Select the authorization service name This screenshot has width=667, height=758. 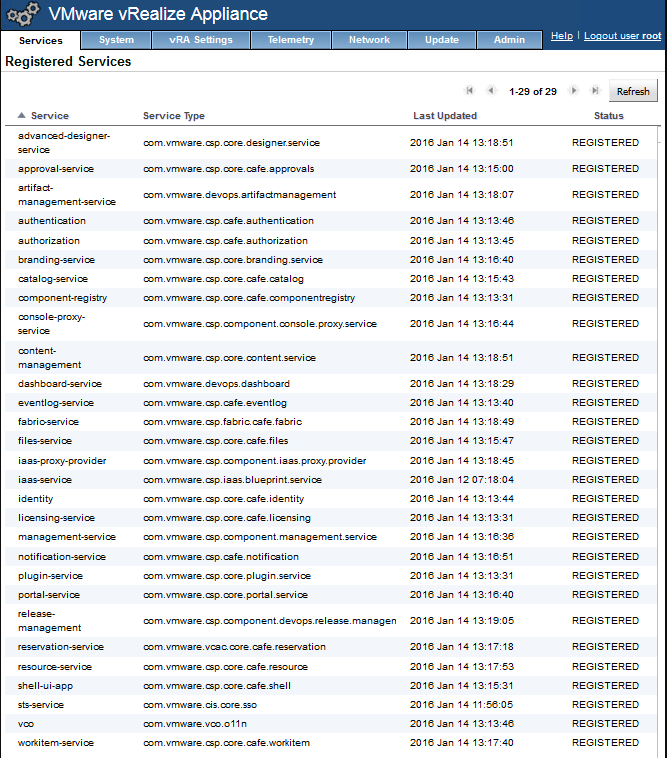pos(49,241)
